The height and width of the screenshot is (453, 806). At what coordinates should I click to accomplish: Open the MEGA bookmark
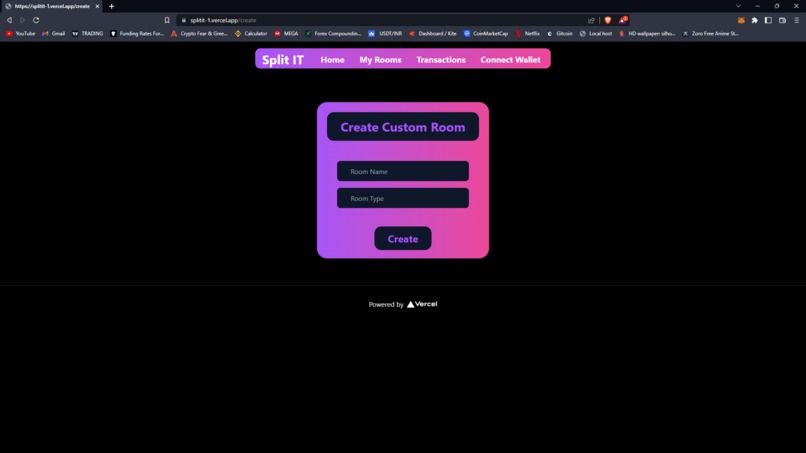286,33
